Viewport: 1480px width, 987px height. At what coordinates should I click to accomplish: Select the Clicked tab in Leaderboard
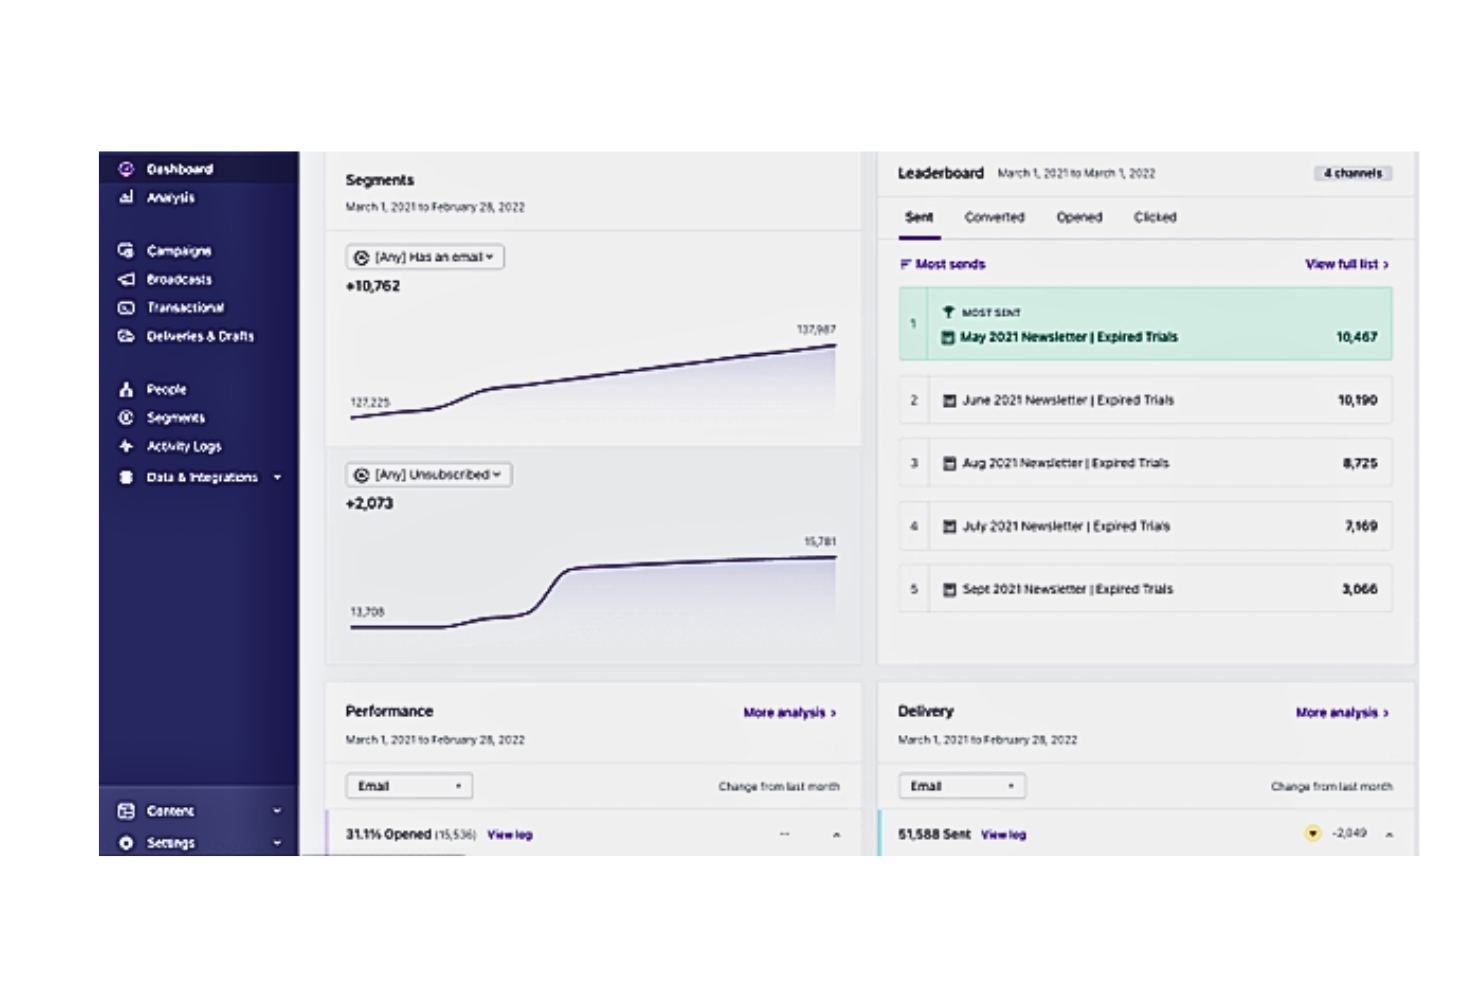(x=1156, y=217)
